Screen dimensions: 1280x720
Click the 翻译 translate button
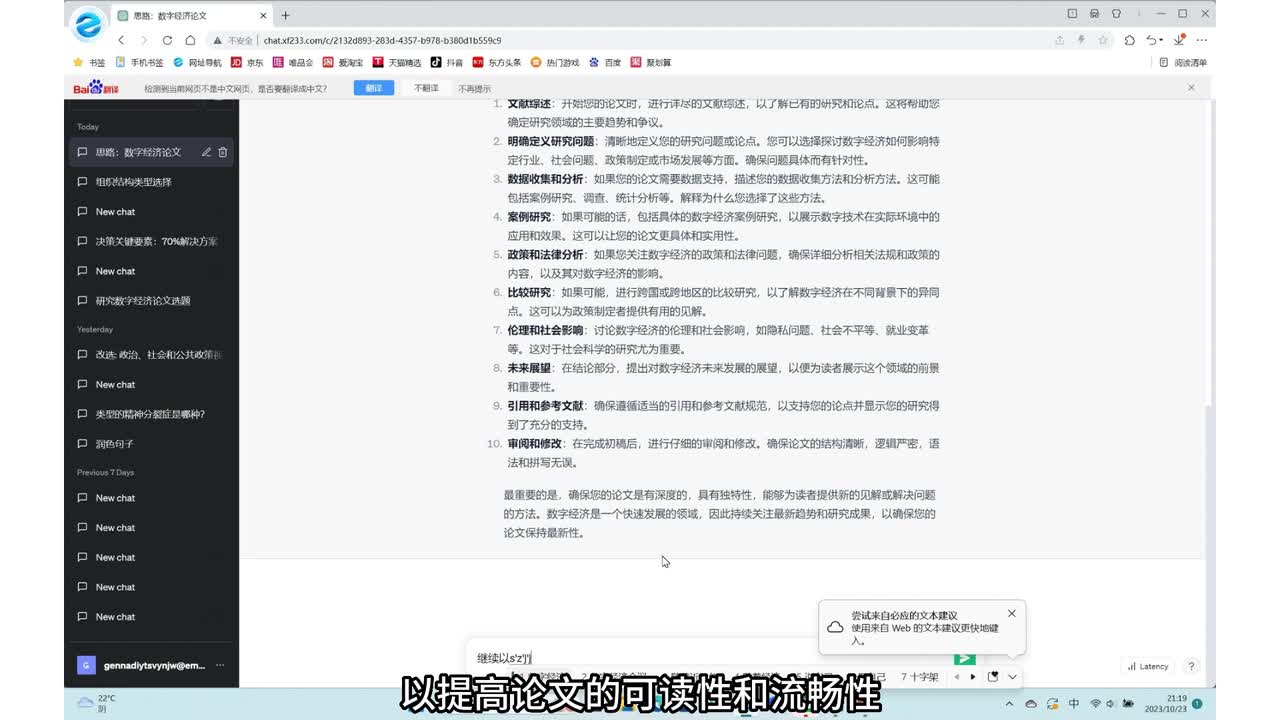click(373, 88)
